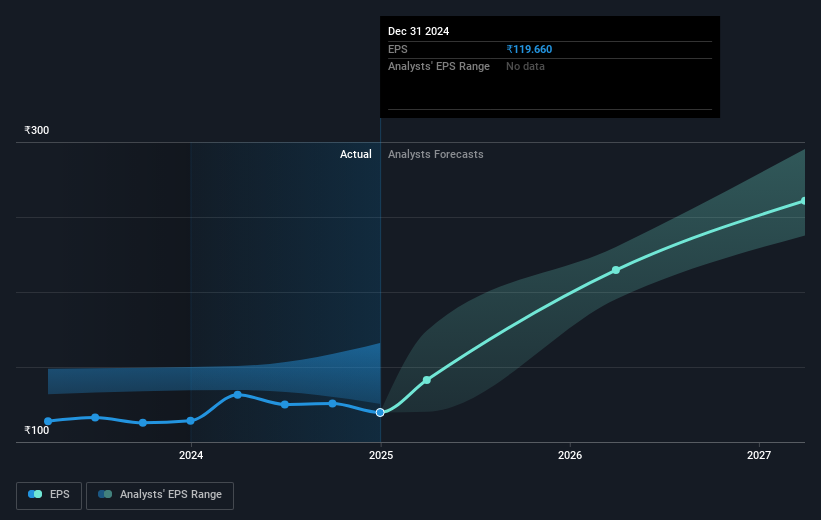Screen dimensions: 821x520
Task: Click the EPS legend color icon
Action: pos(35,494)
